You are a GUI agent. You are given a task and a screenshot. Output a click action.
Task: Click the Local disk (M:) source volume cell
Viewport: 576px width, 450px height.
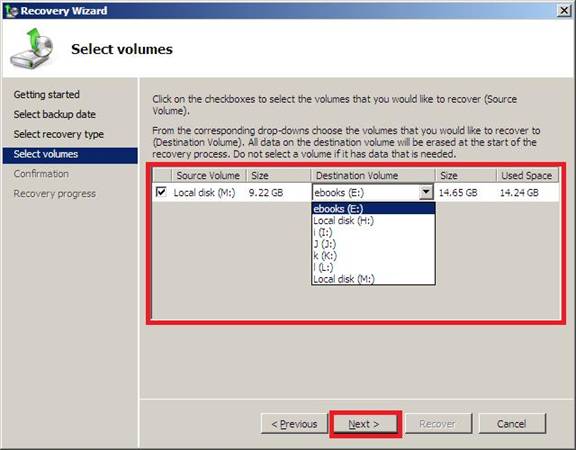tap(205, 192)
